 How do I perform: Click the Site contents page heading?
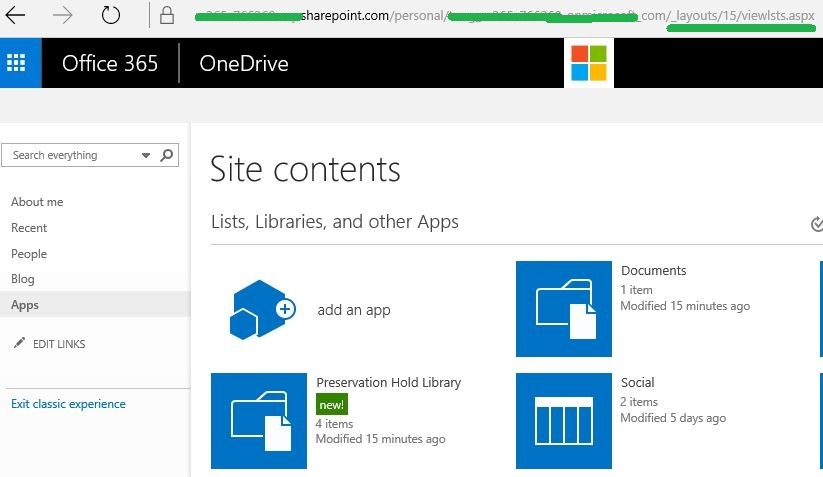click(x=305, y=169)
